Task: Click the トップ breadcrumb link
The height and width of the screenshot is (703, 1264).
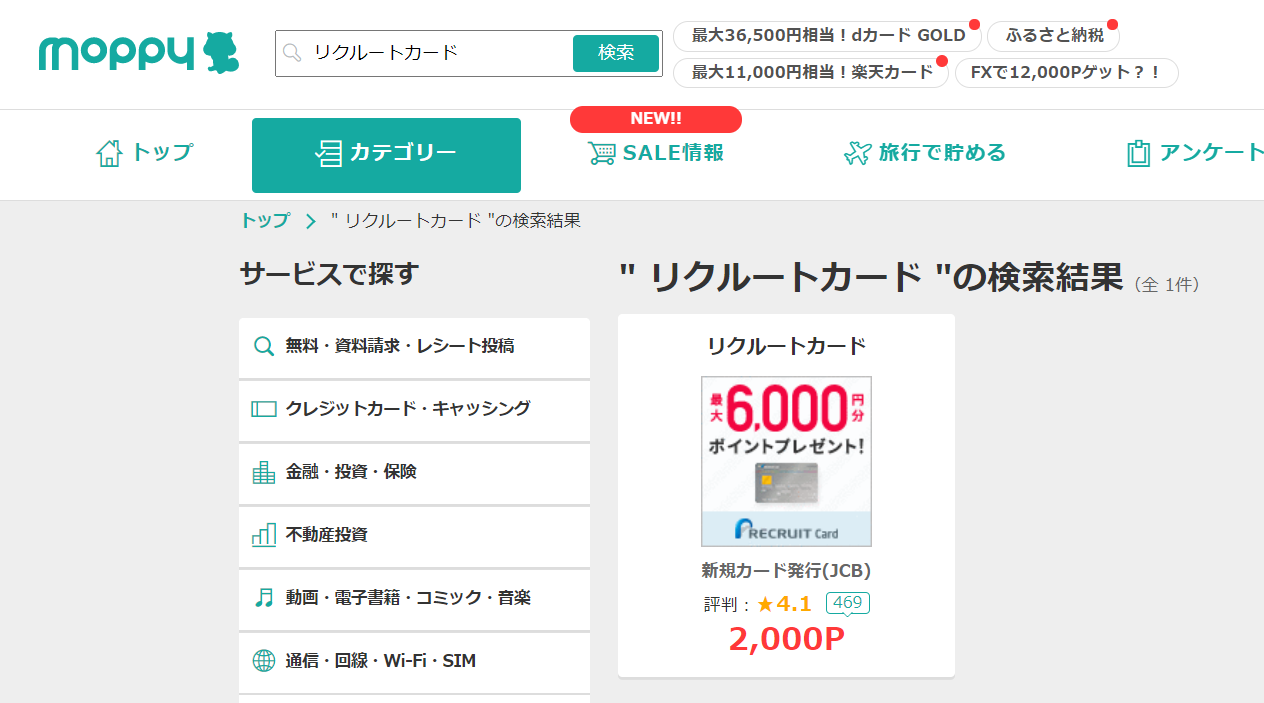Action: [x=265, y=221]
